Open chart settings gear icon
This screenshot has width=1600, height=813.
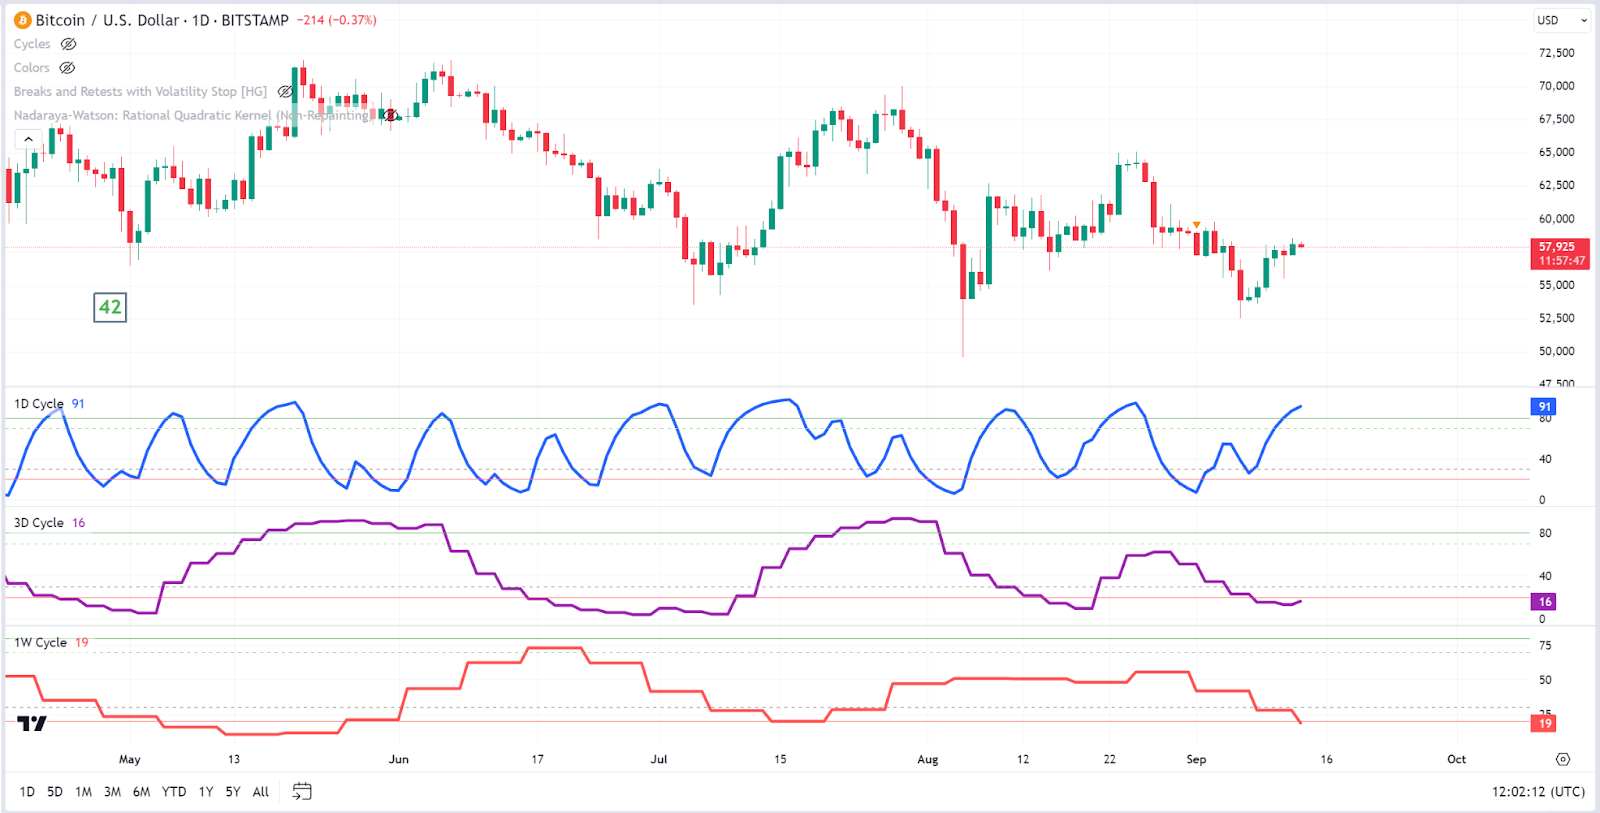(1563, 759)
